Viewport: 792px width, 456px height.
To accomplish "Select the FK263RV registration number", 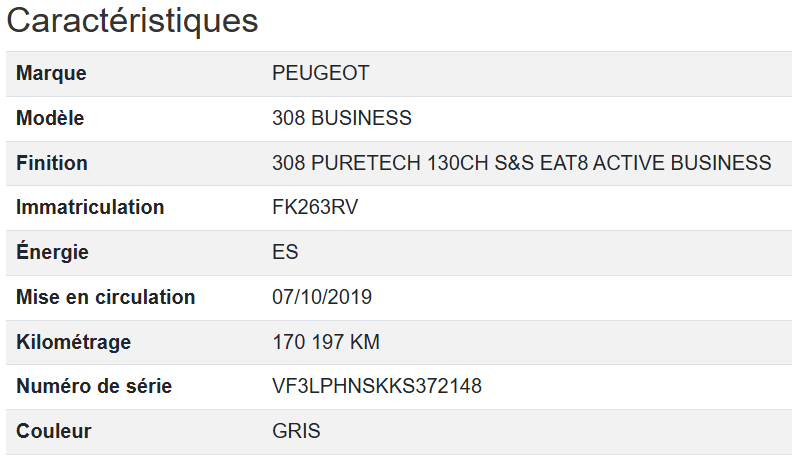I will 315,208.
